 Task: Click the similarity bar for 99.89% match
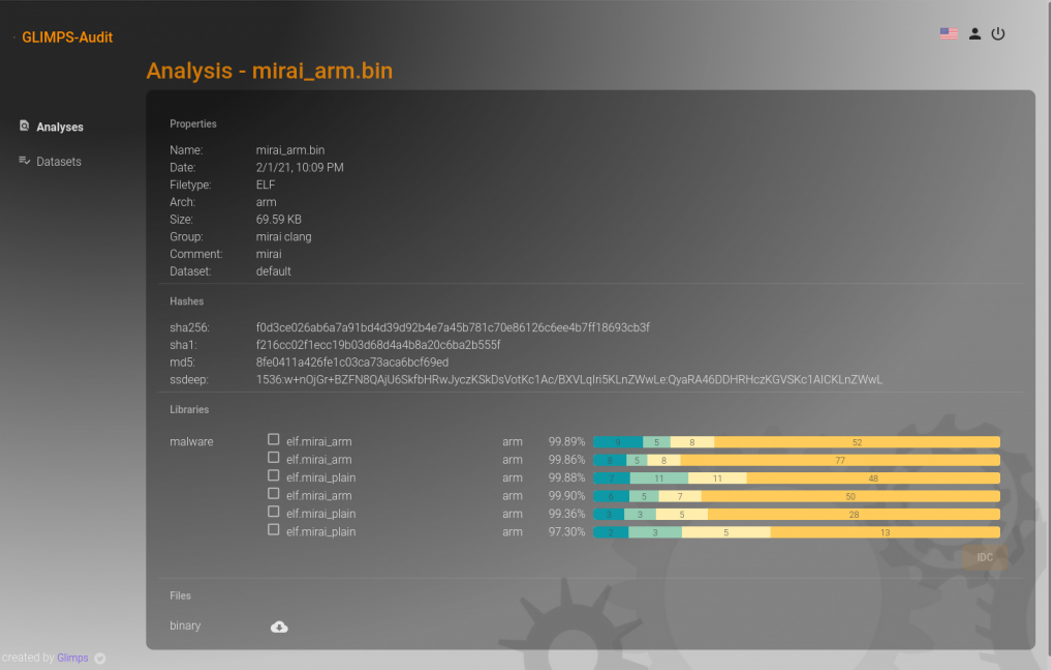[796, 442]
